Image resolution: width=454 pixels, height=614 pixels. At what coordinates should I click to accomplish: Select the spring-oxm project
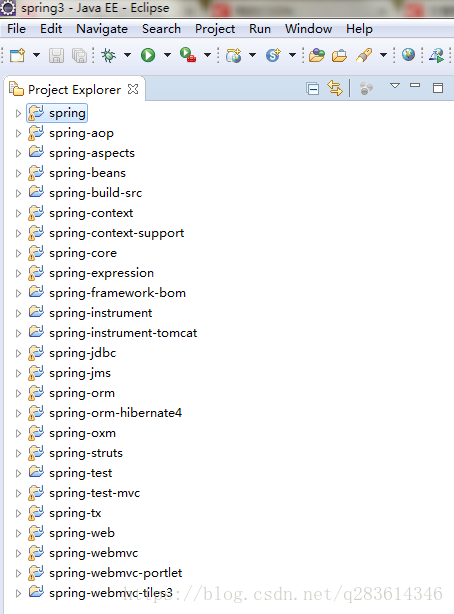[82, 433]
